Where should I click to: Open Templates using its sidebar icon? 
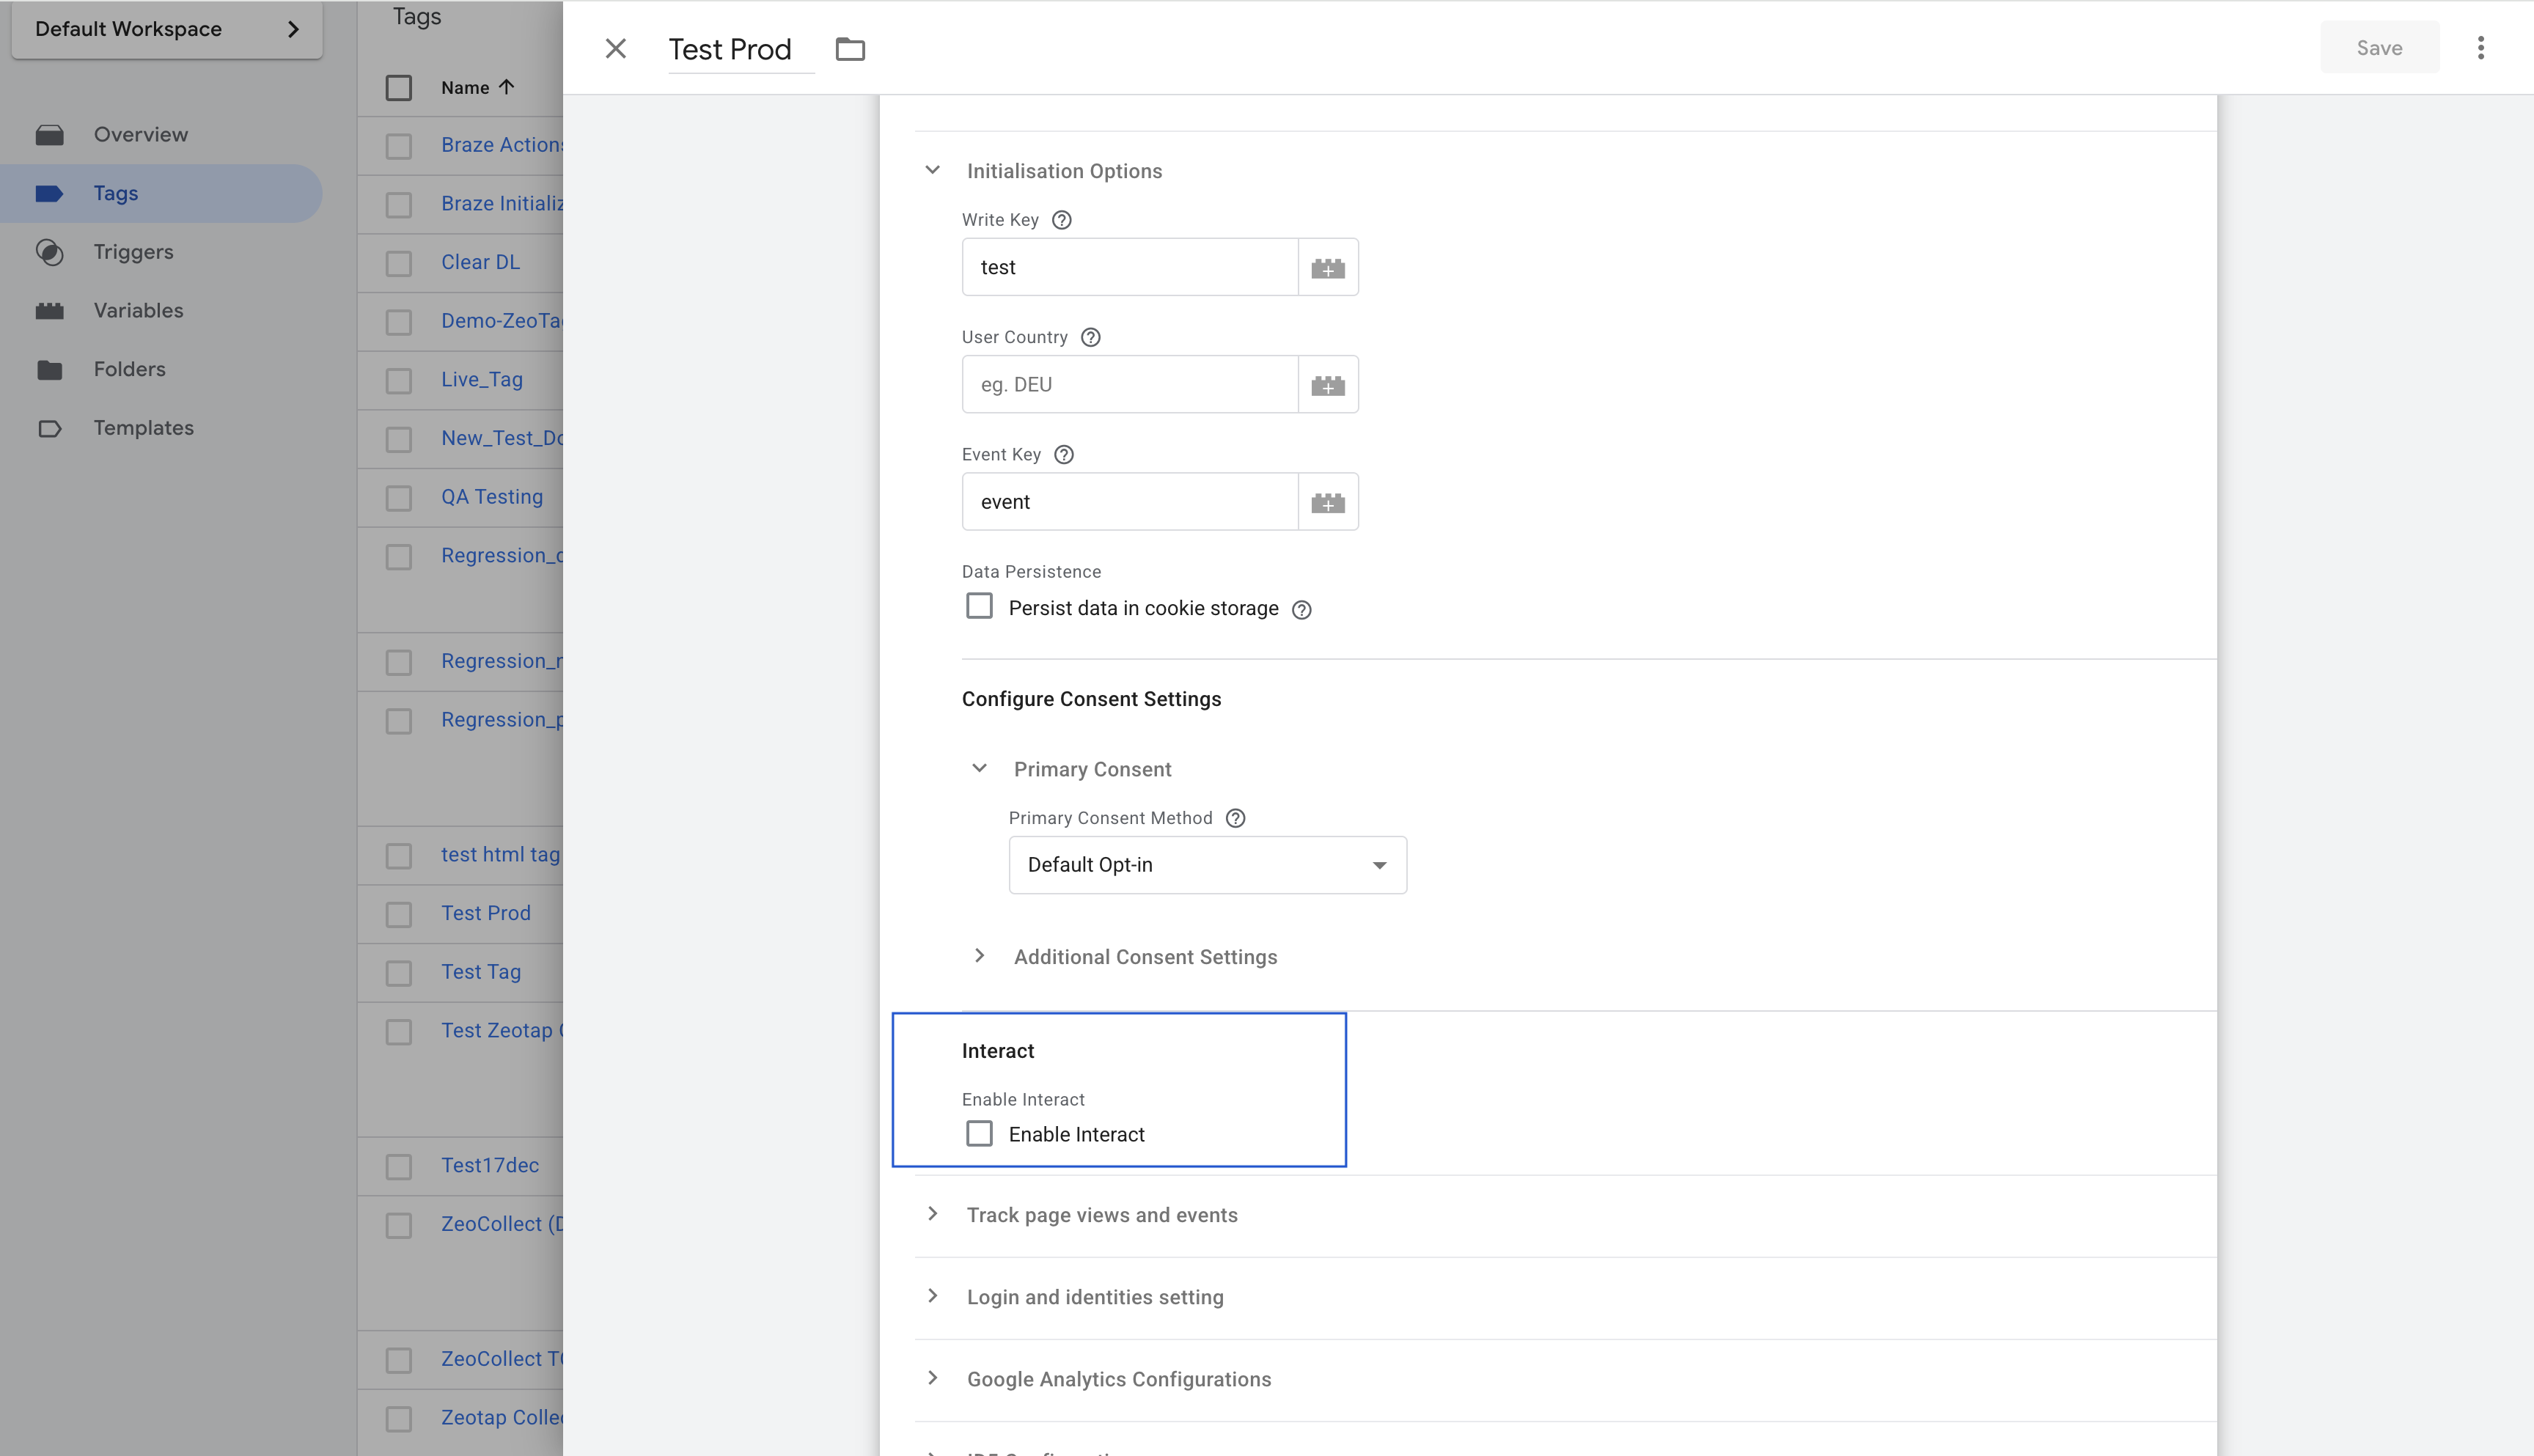point(51,428)
